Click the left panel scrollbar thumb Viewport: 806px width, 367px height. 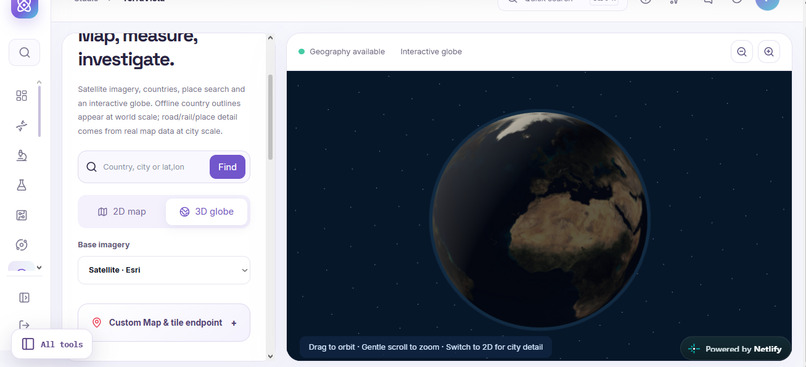(x=270, y=117)
